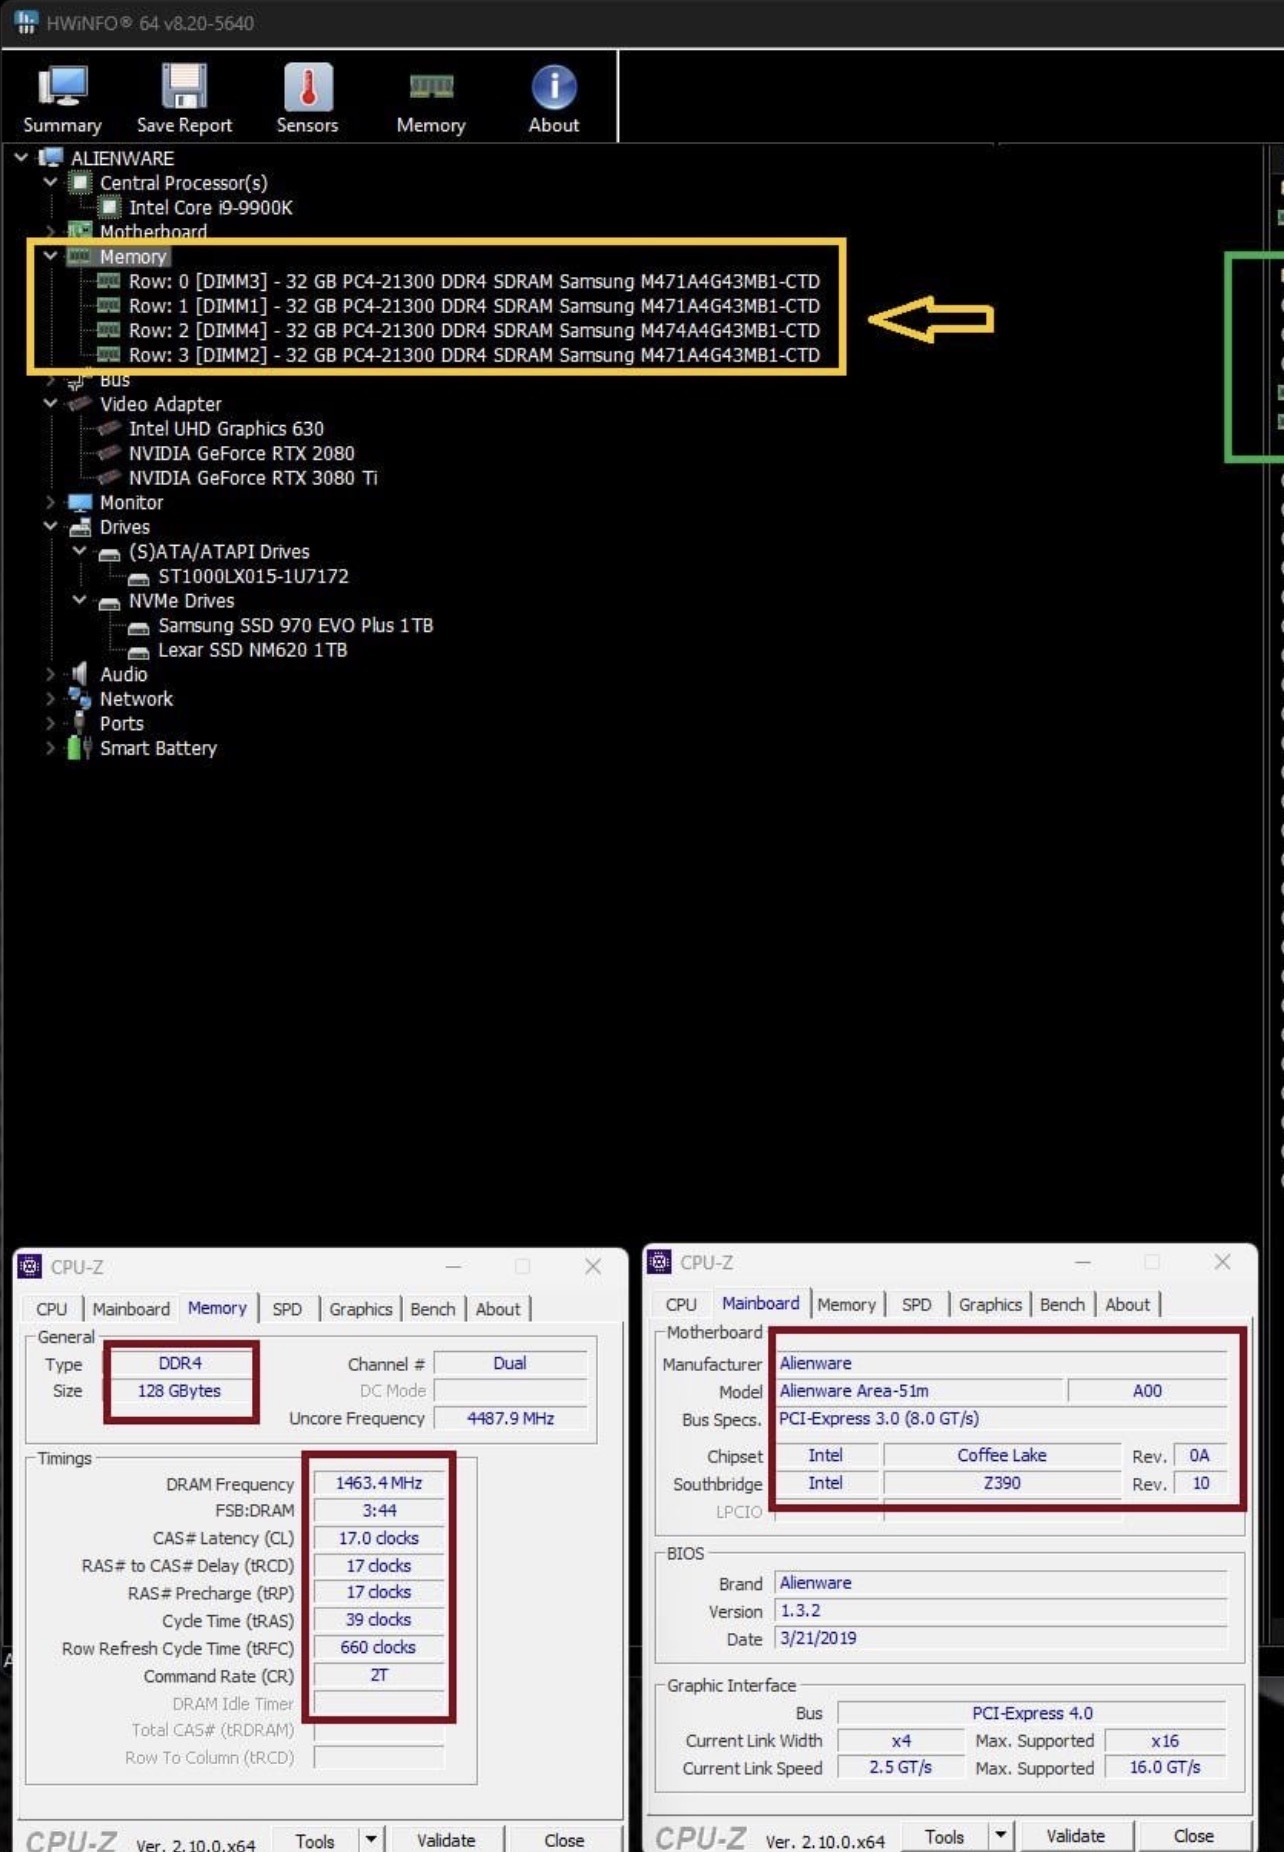Open the About info icon

pyautogui.click(x=553, y=99)
